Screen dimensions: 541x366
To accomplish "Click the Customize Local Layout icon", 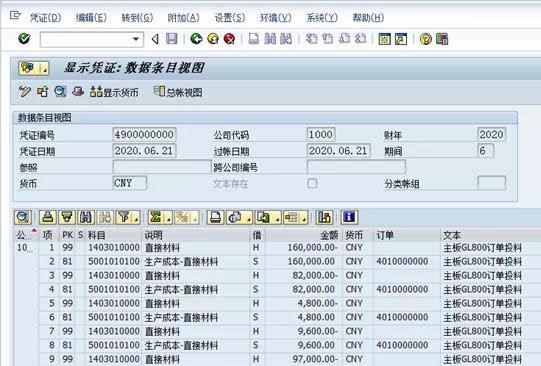I will tap(442, 39).
